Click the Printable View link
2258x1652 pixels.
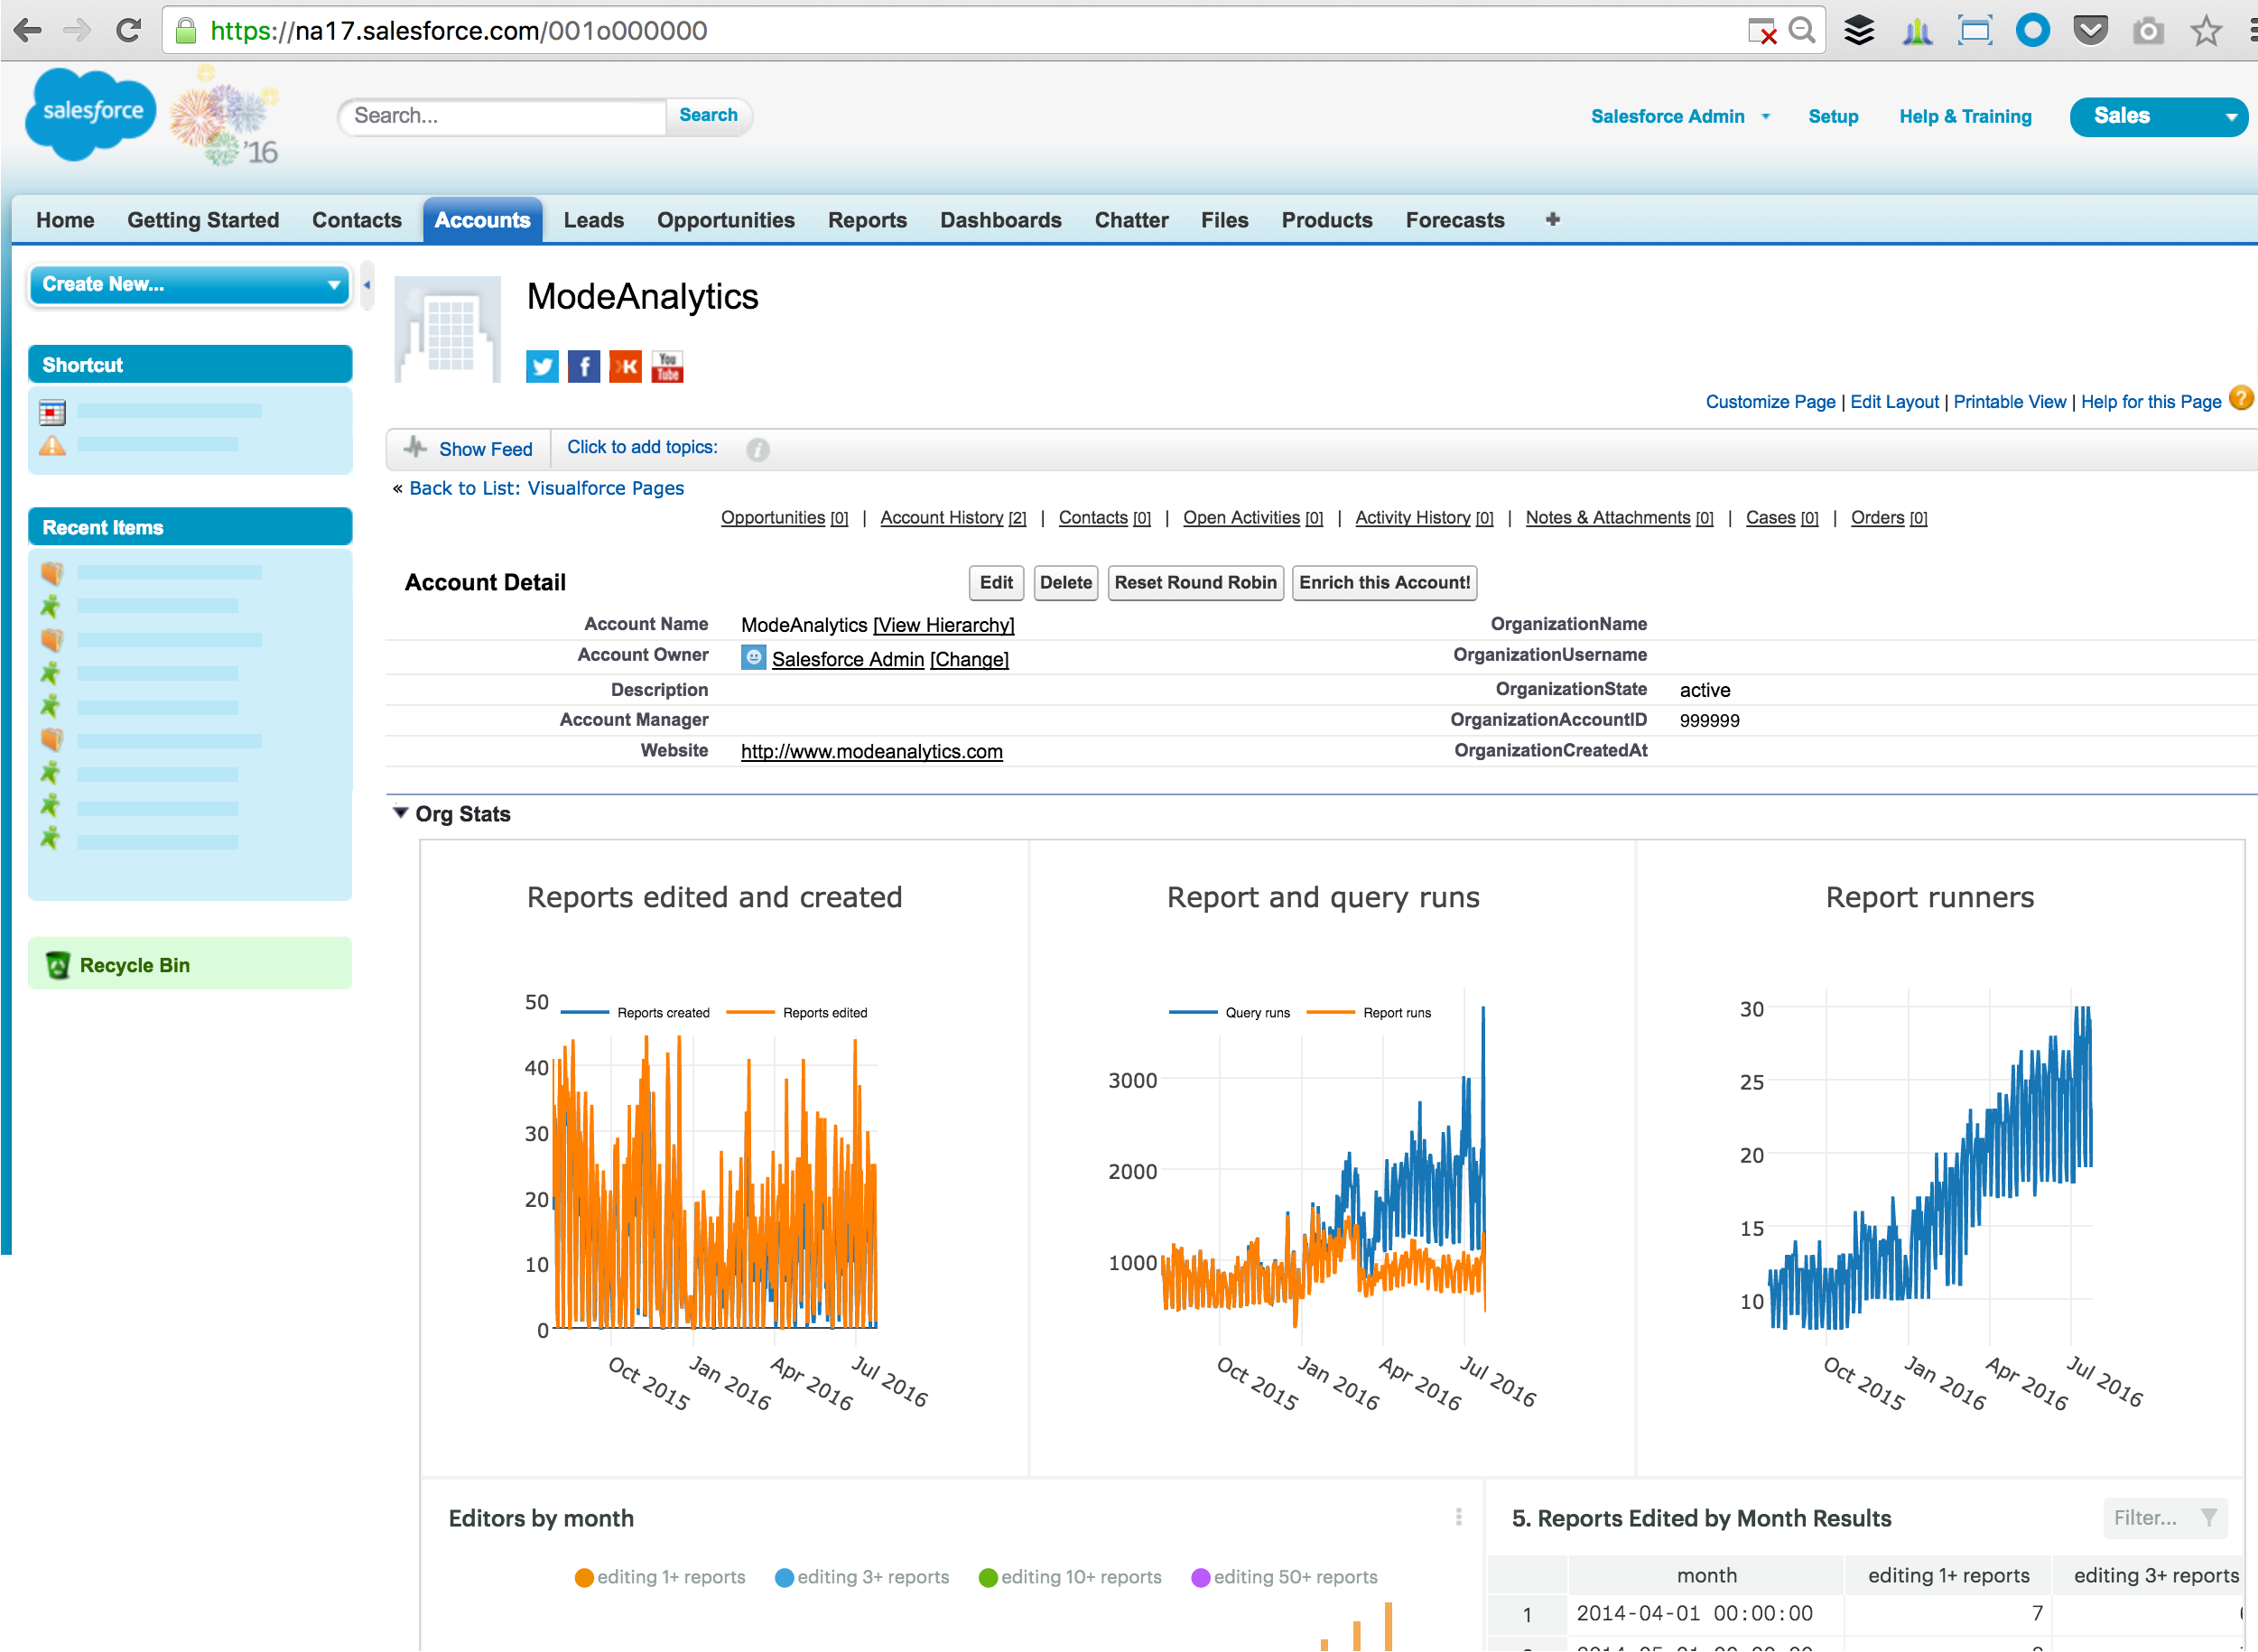(x=2009, y=402)
